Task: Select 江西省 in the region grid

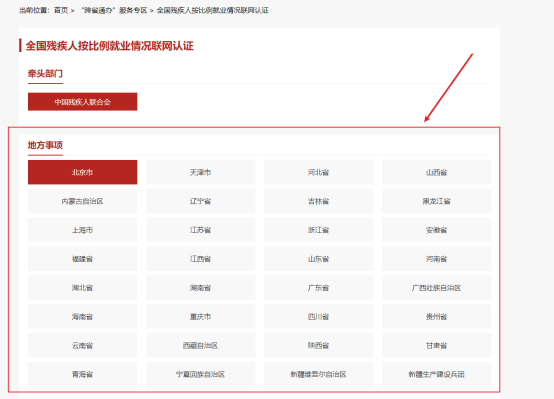Action: [x=200, y=259]
